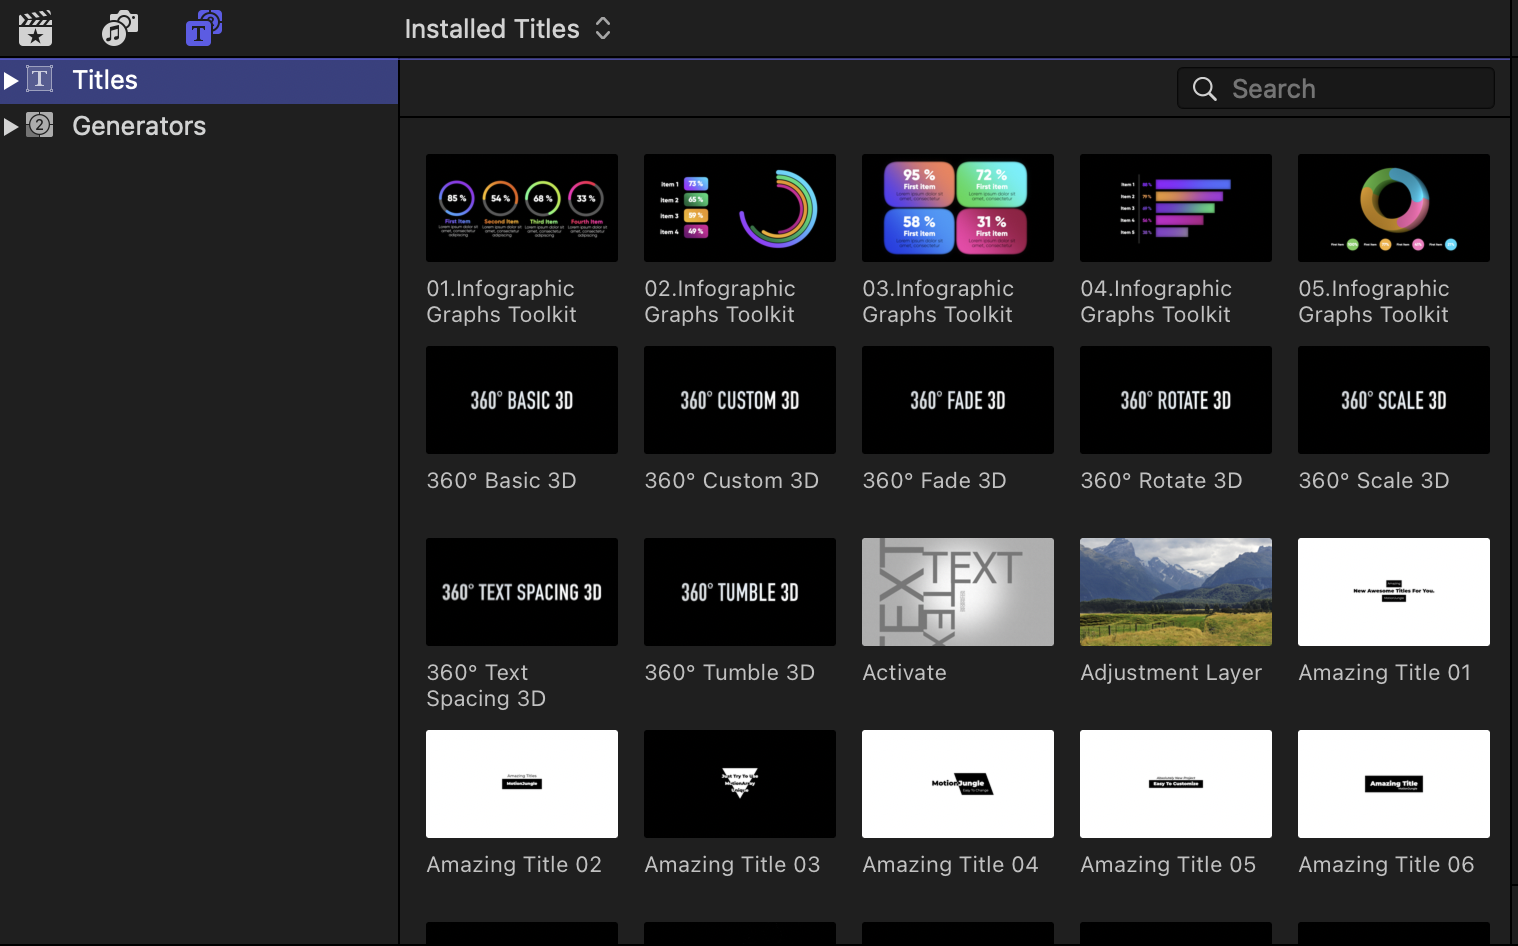Viewport: 1518px width, 946px height.
Task: Open the Libraries sidebar clapperboard icon
Action: coord(36,28)
